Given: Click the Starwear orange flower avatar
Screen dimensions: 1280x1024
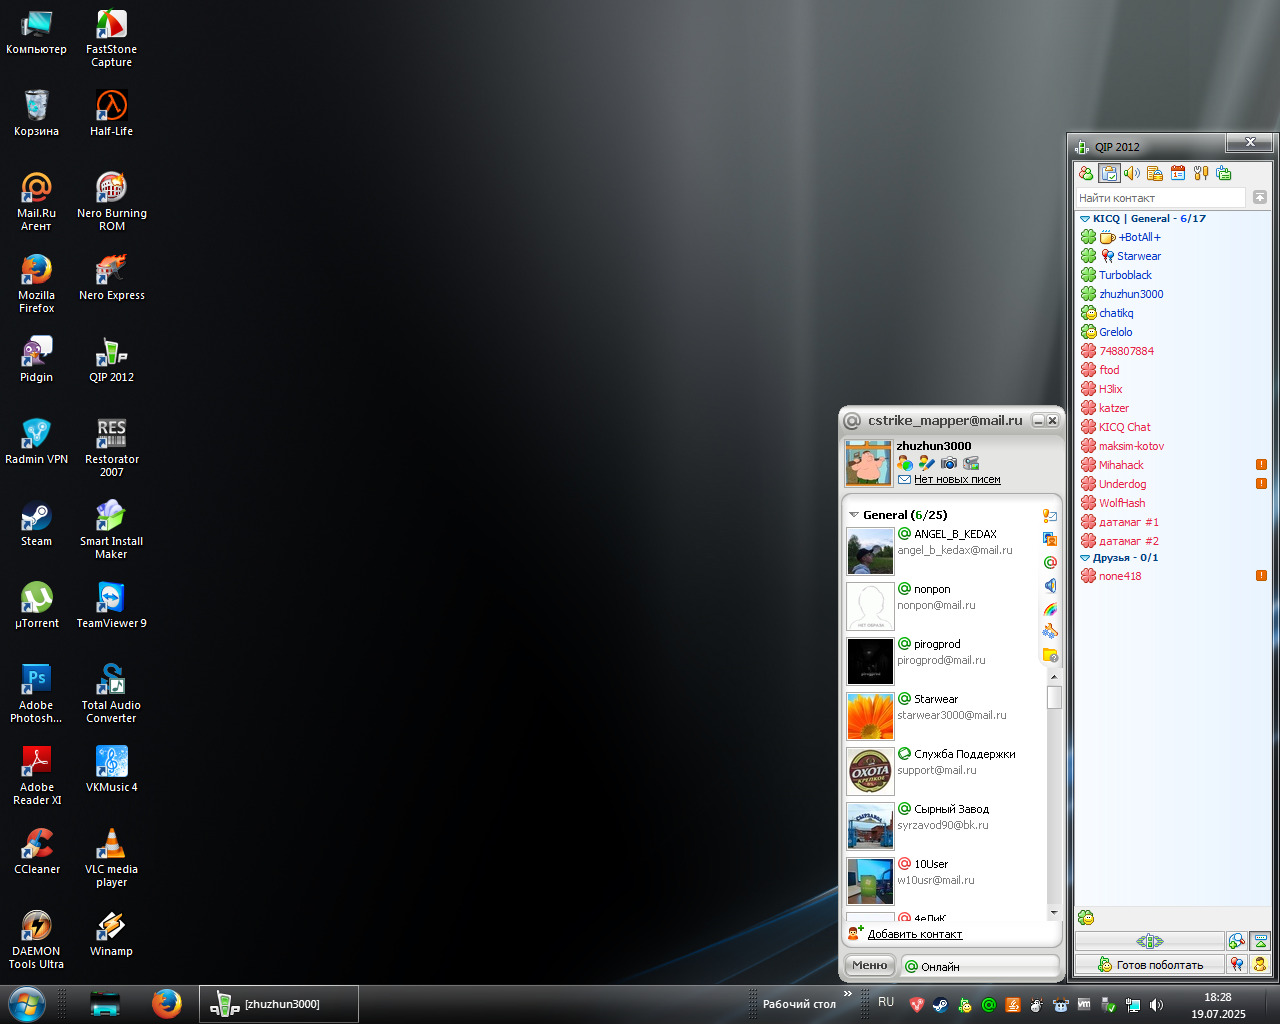Looking at the screenshot, I should [x=870, y=717].
